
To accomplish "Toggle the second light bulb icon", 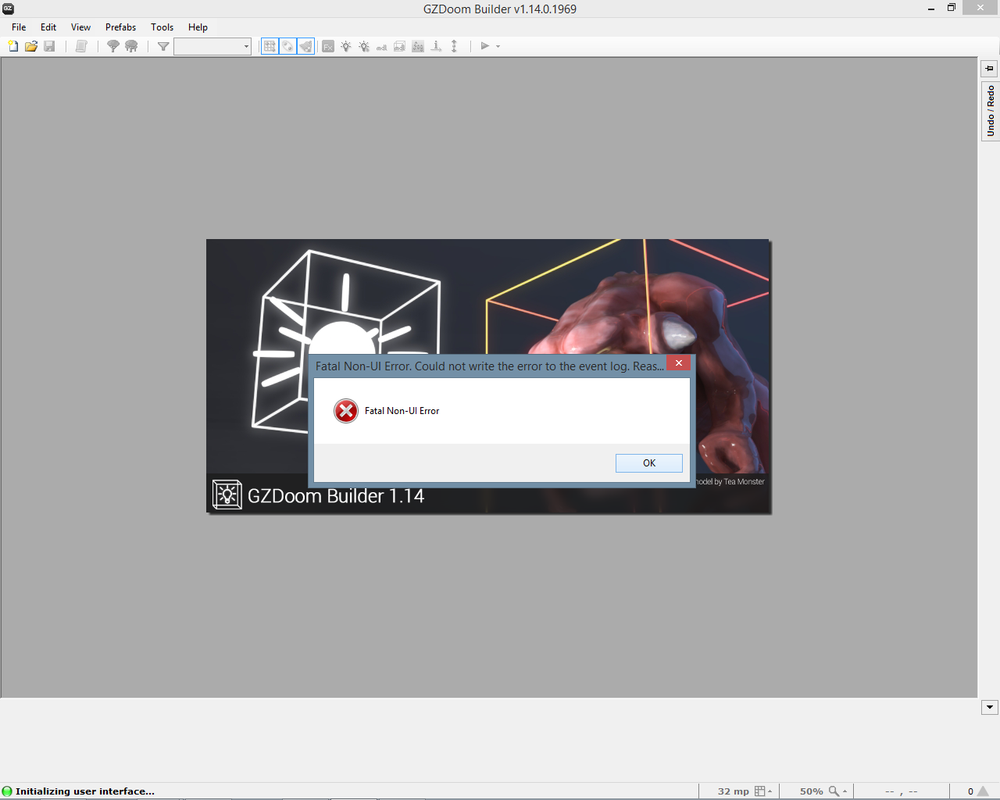I will 364,46.
